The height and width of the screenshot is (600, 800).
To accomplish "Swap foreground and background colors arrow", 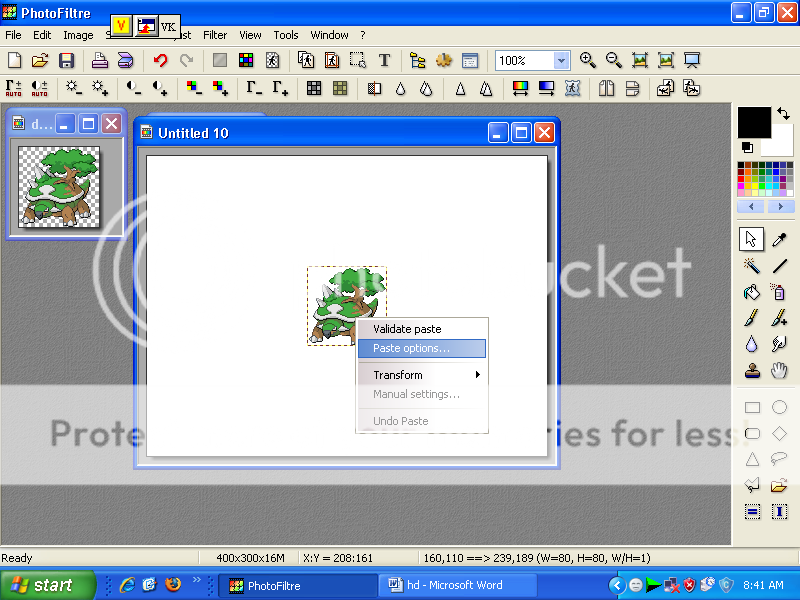I will pyautogui.click(x=784, y=113).
